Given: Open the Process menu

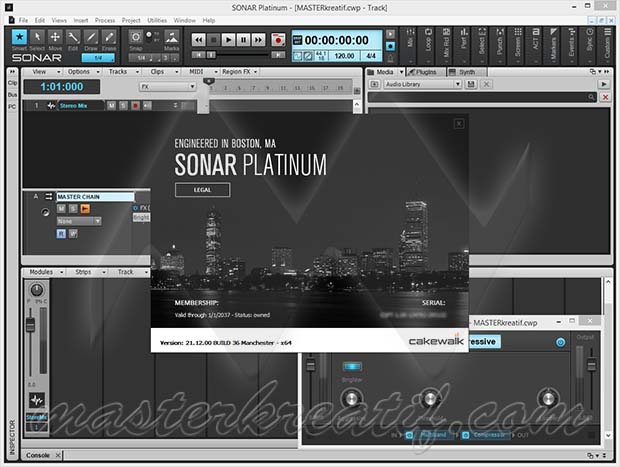Looking at the screenshot, I should click(105, 20).
